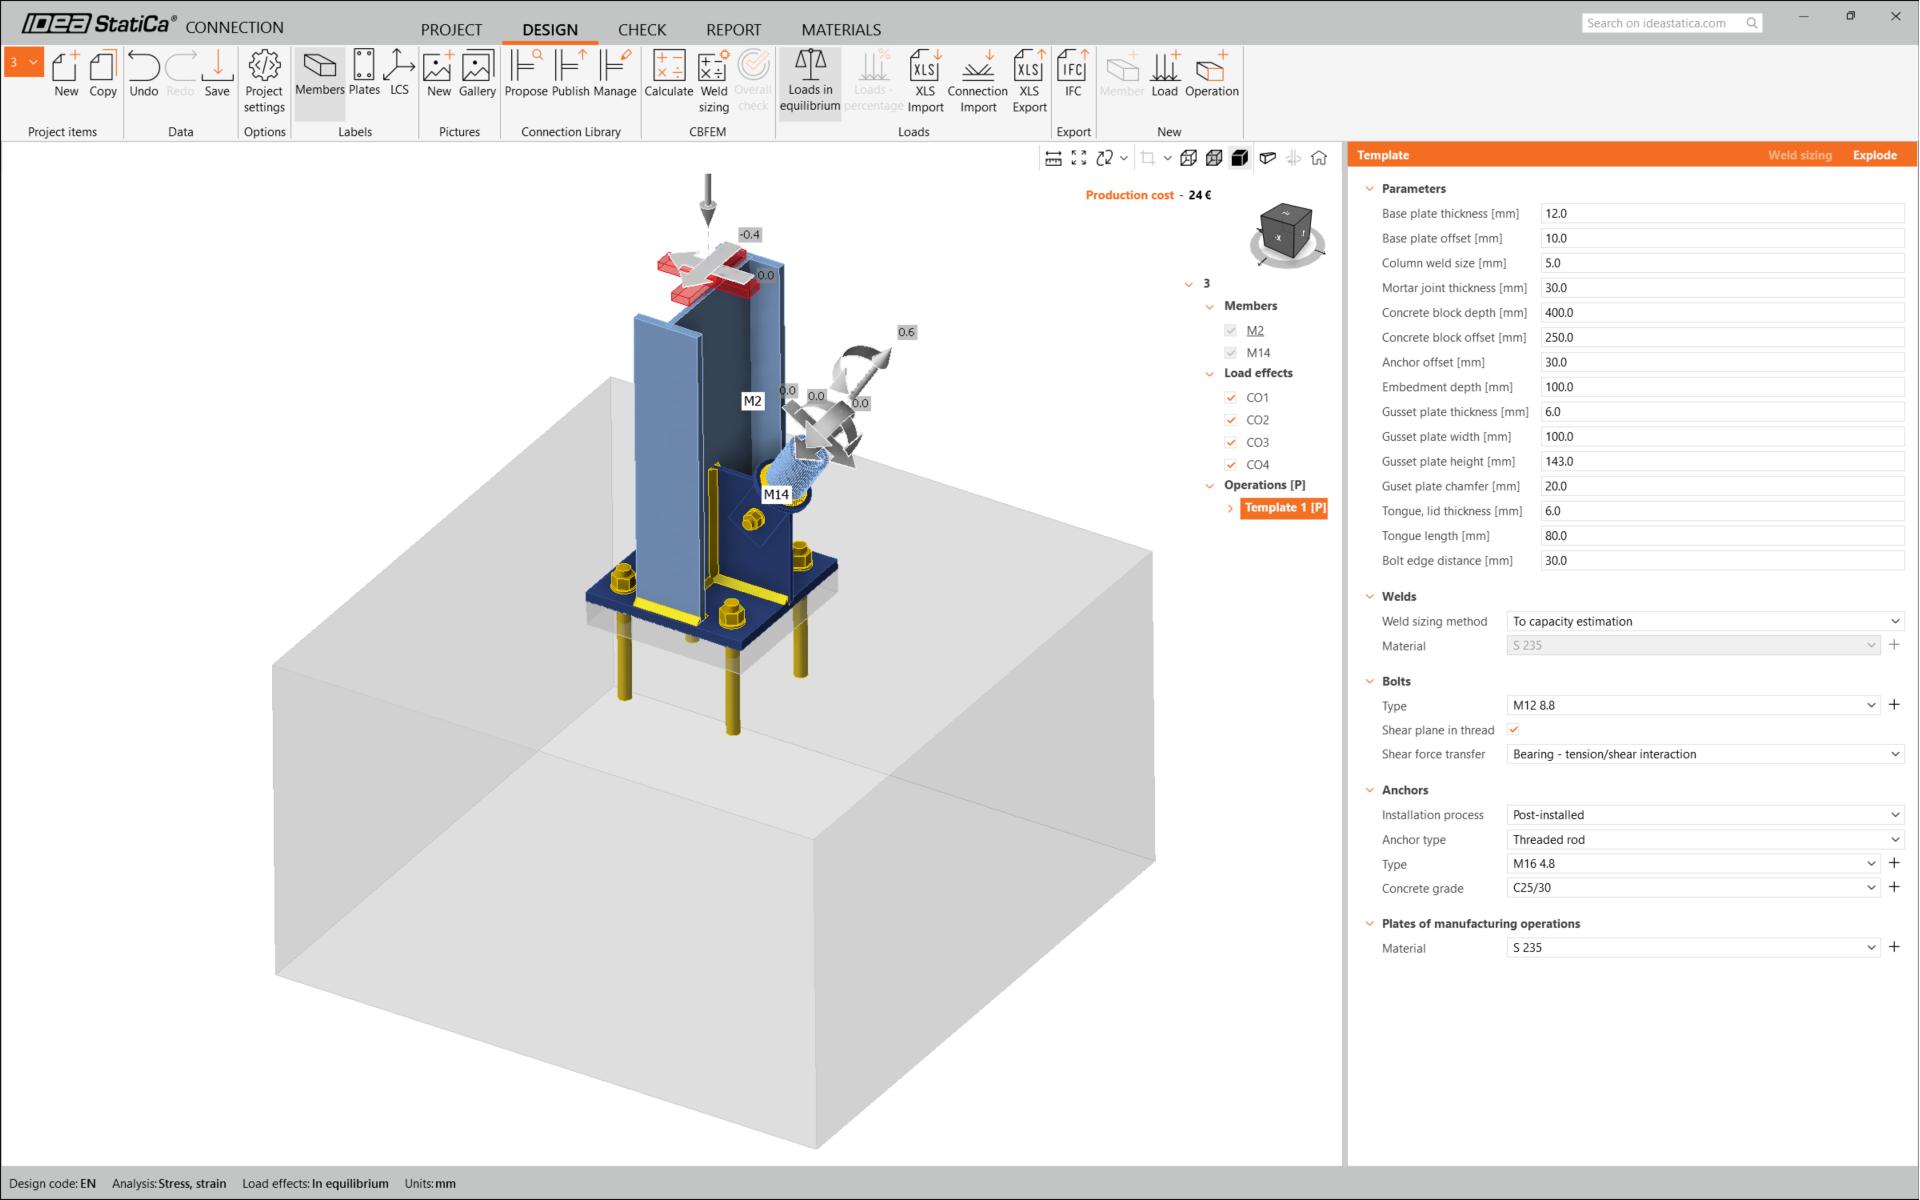
Task: Switch to the CHECK tab
Action: coord(641,29)
